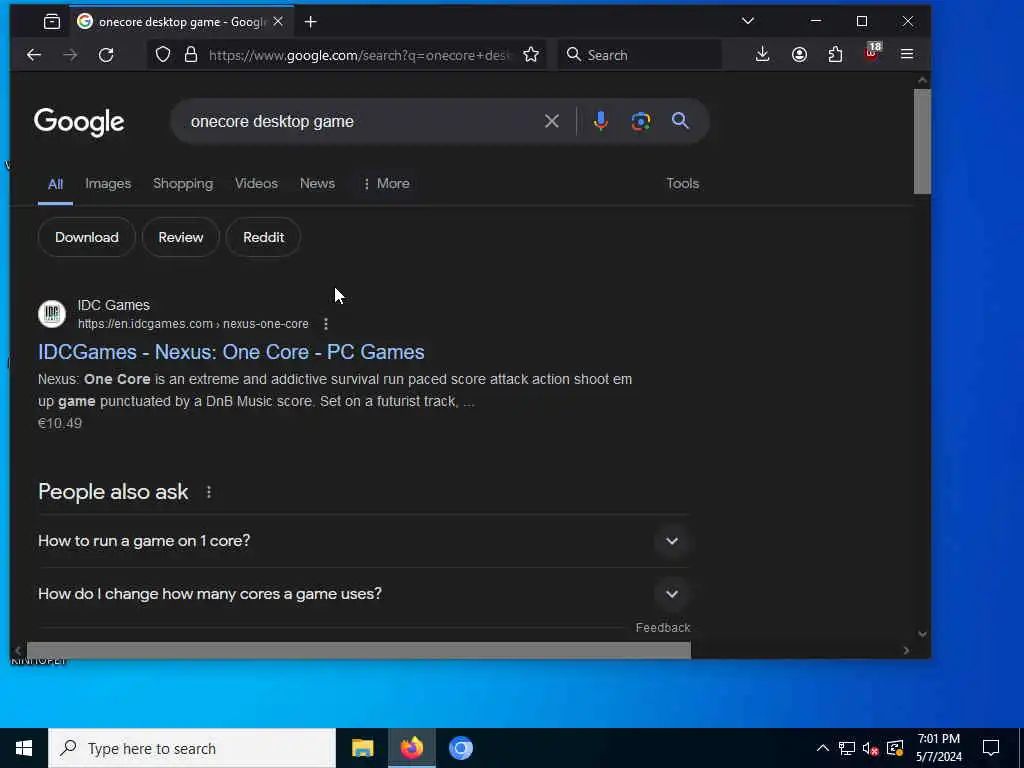The height and width of the screenshot is (768, 1024).
Task: Select the All results tab
Action: coord(56,184)
